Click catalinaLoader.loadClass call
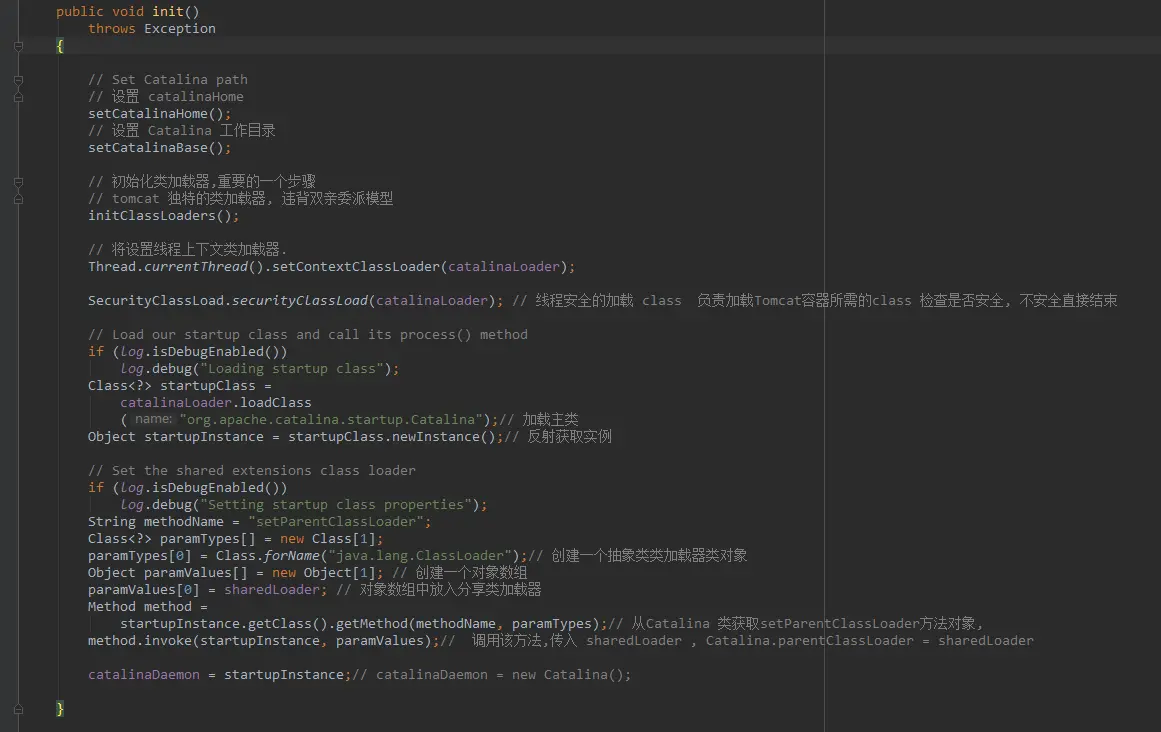This screenshot has width=1161, height=732. point(215,403)
